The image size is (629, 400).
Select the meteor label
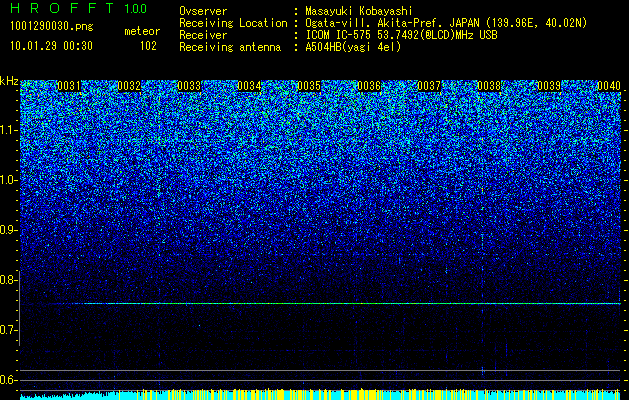tap(142, 31)
